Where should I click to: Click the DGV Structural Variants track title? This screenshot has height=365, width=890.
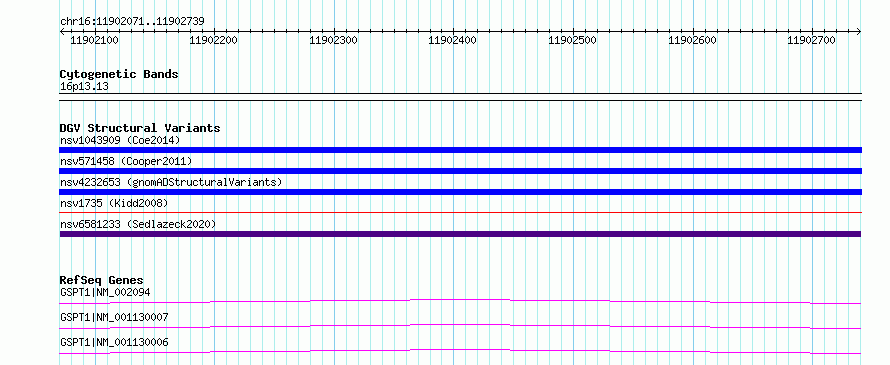(x=140, y=128)
